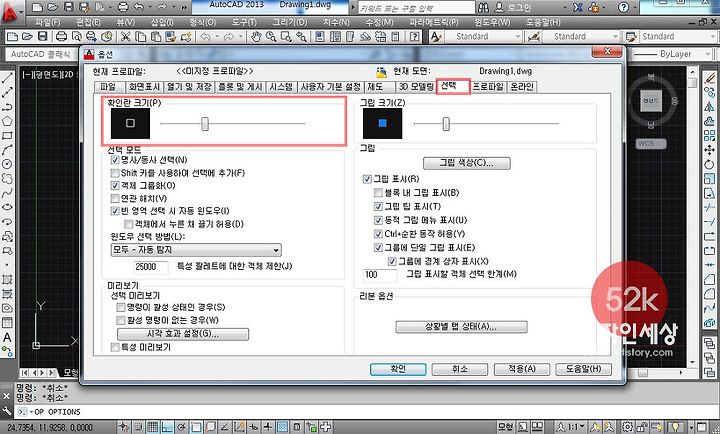Click the 그립 크기(Z) slider handle
The width and height of the screenshot is (720, 434).
coord(446,124)
